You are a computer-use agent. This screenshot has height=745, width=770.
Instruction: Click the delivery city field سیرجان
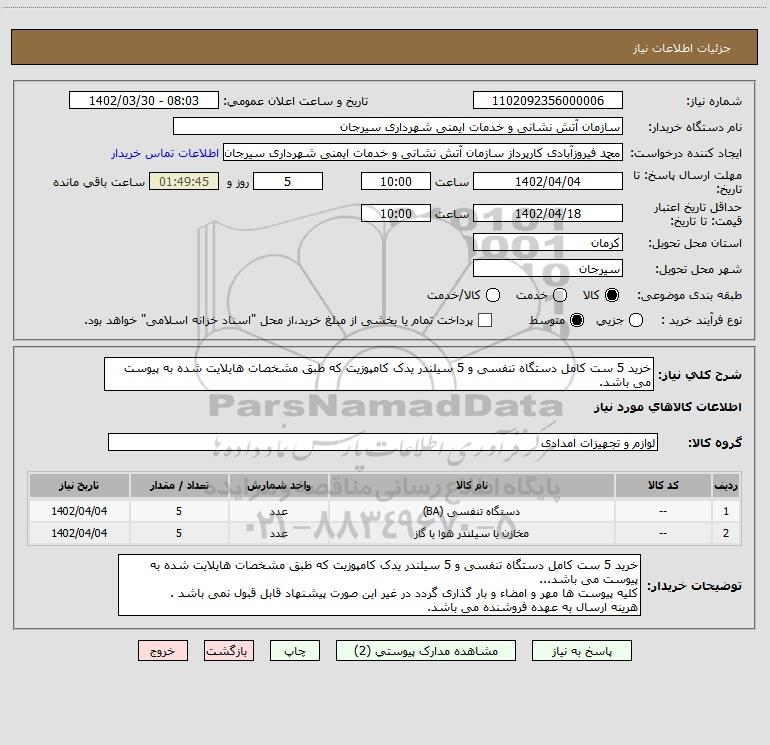(548, 268)
